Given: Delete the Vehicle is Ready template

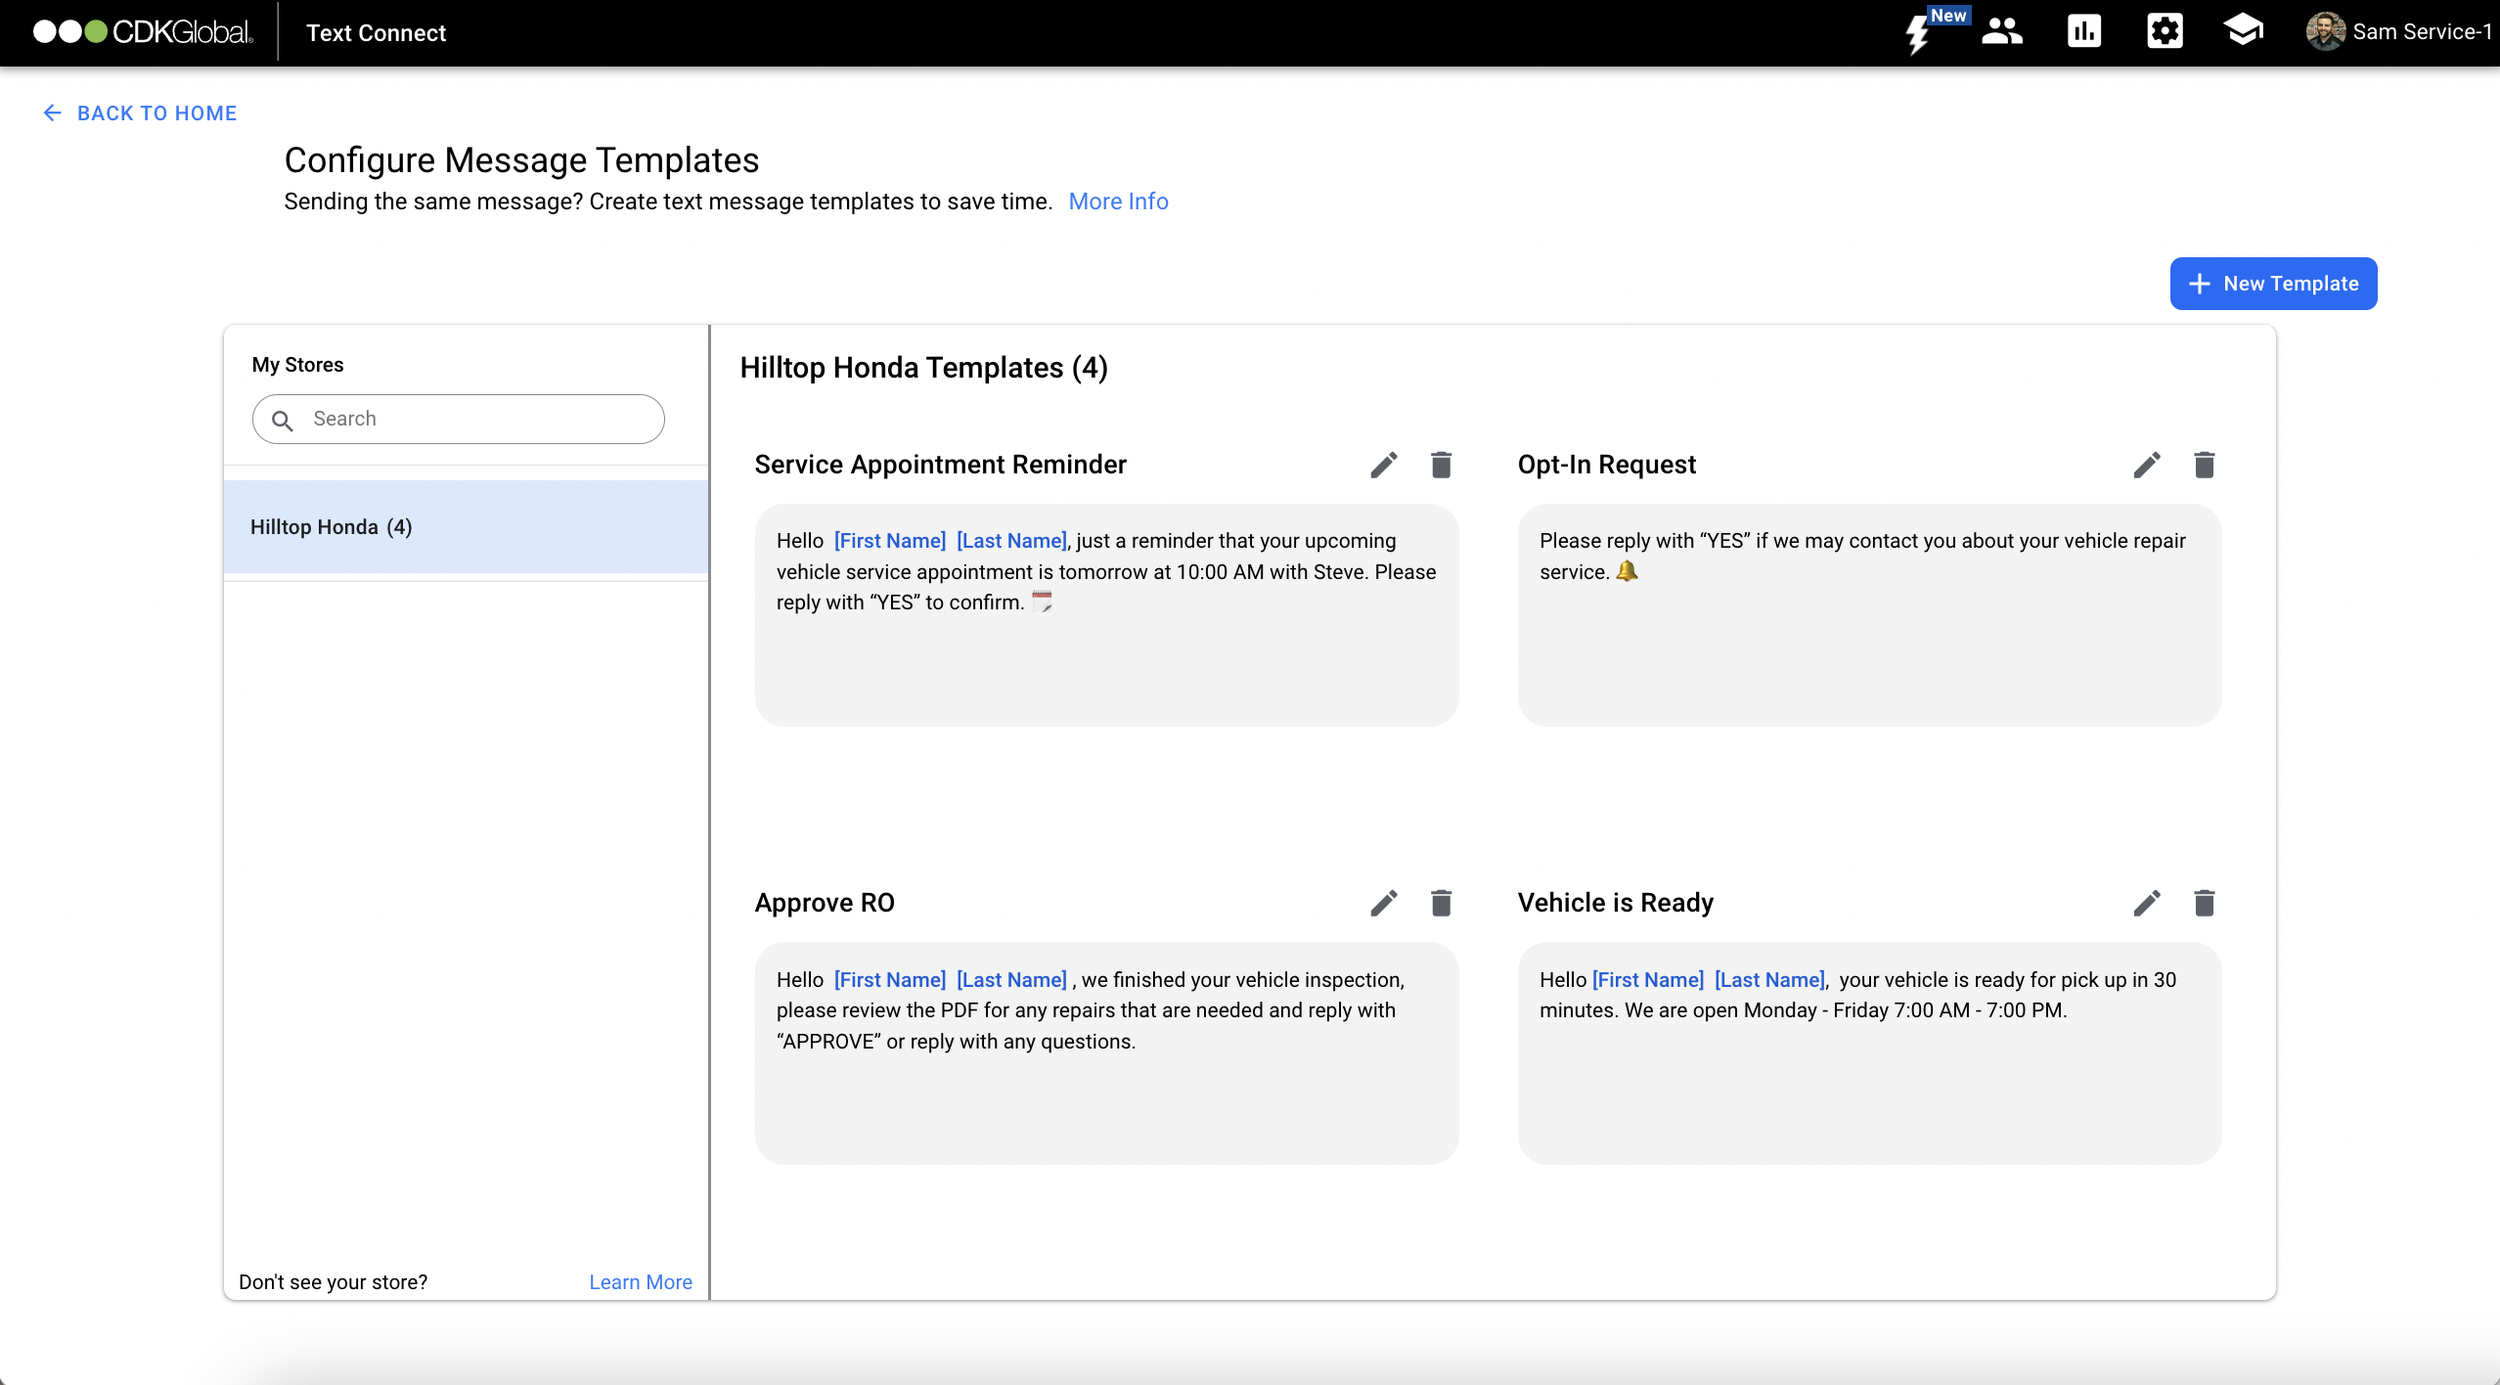Looking at the screenshot, I should click(2203, 903).
